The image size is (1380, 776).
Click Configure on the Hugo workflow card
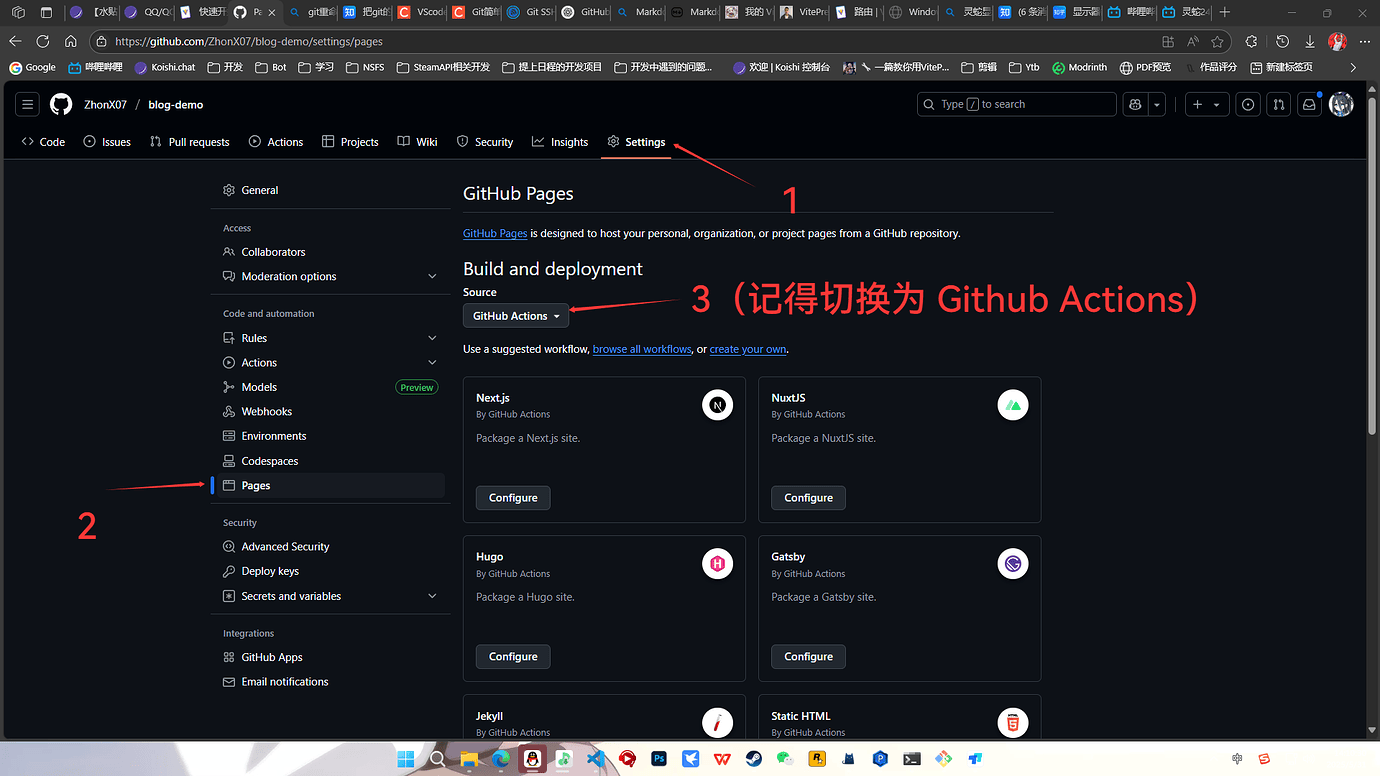point(513,656)
